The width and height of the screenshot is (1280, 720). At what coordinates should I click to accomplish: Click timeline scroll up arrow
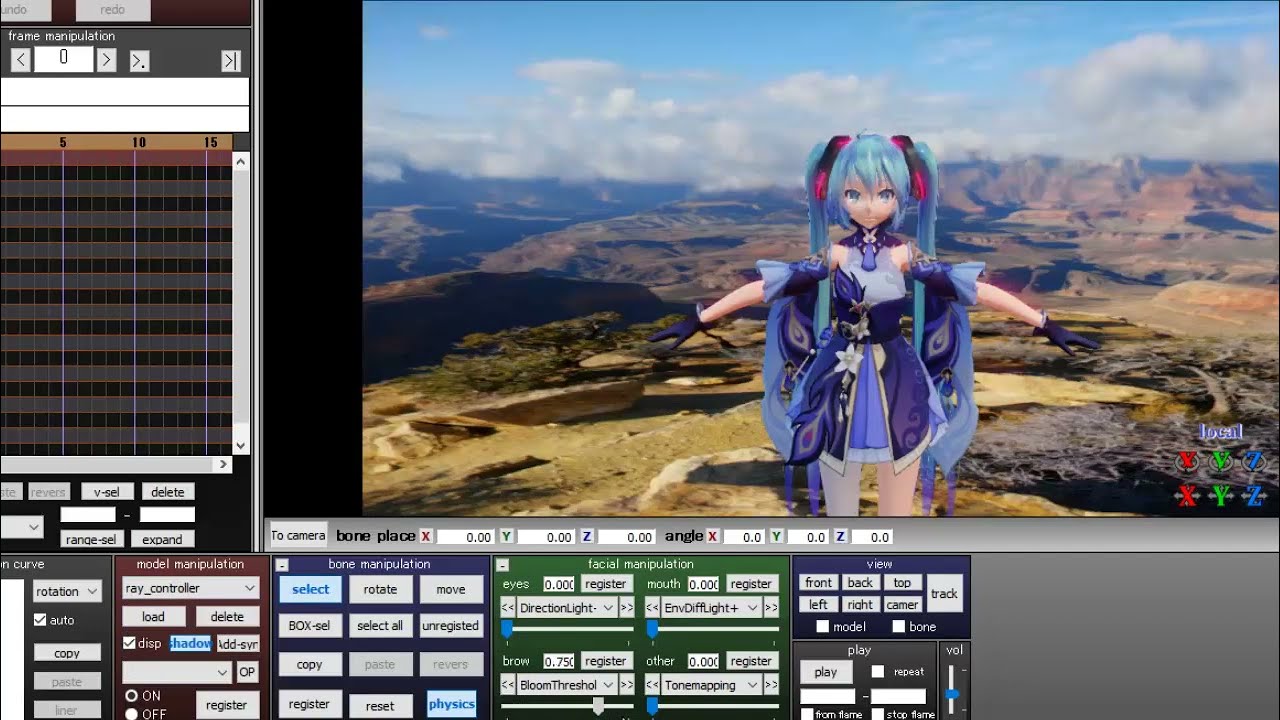[x=240, y=160]
